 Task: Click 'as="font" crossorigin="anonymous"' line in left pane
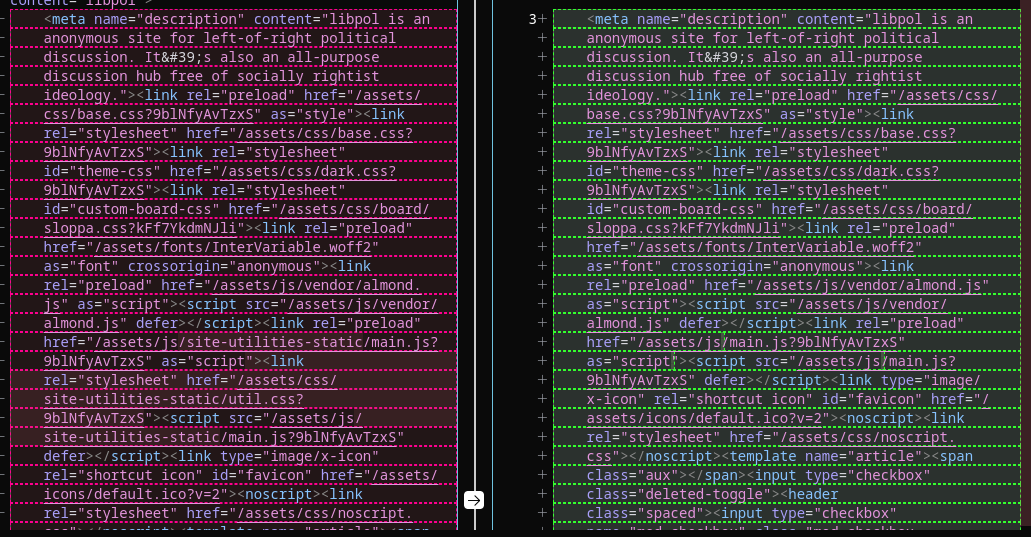[x=207, y=267]
